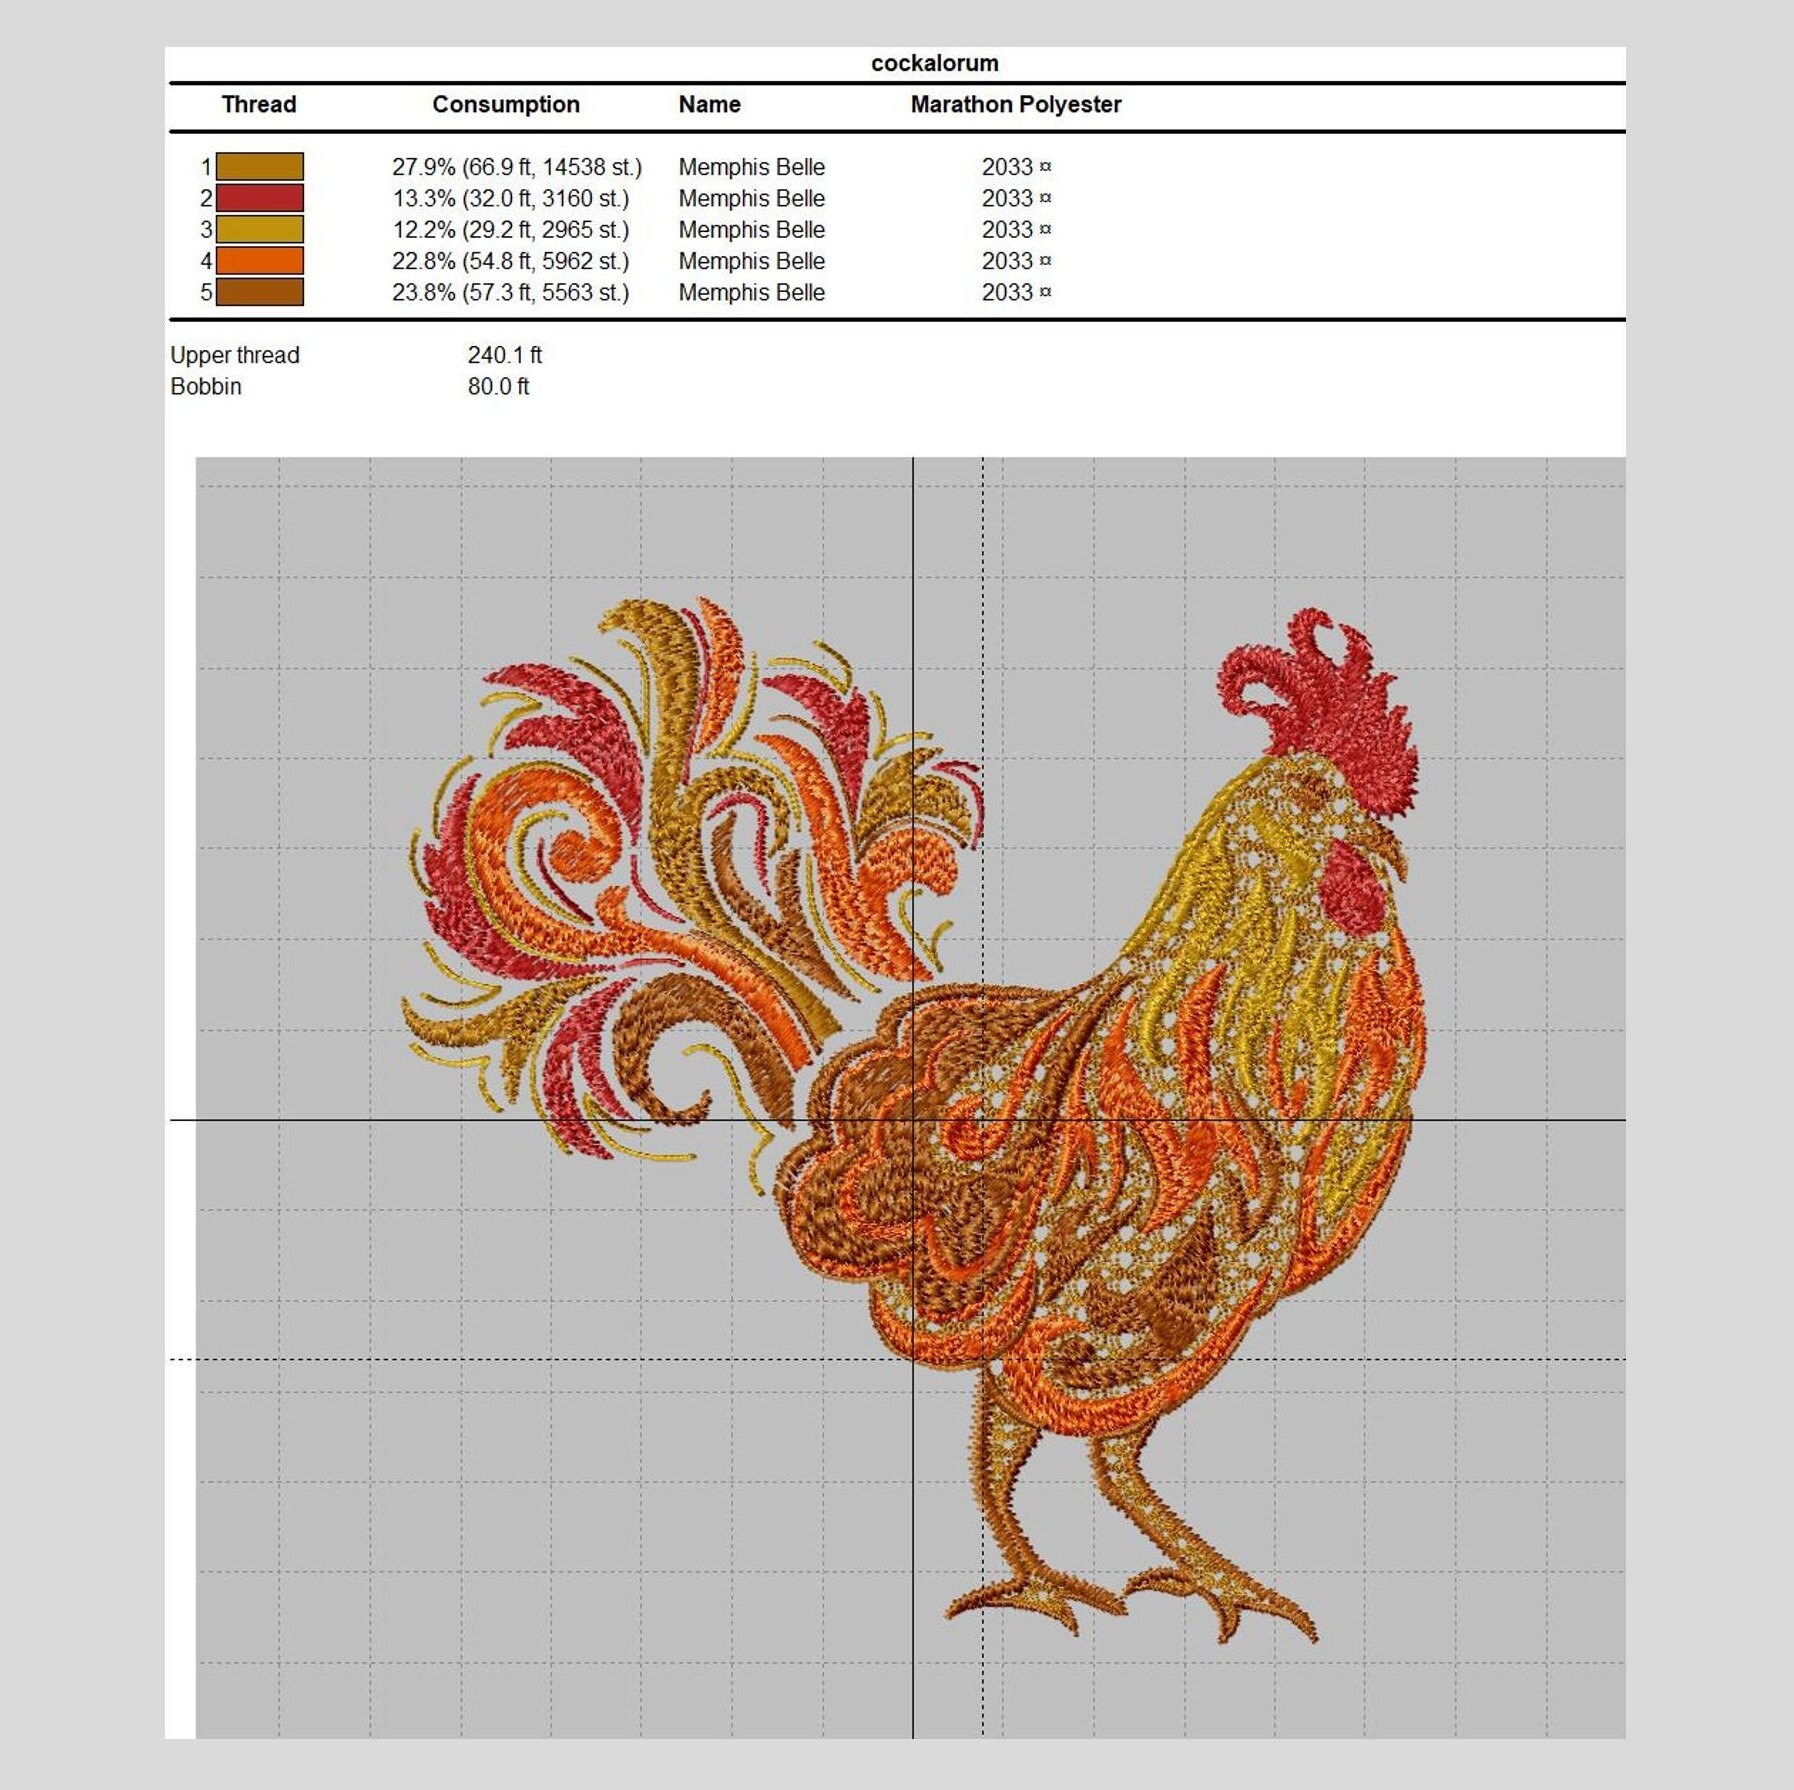Select the Name column header
Viewport: 1794px width, 1790px height.
(x=710, y=103)
